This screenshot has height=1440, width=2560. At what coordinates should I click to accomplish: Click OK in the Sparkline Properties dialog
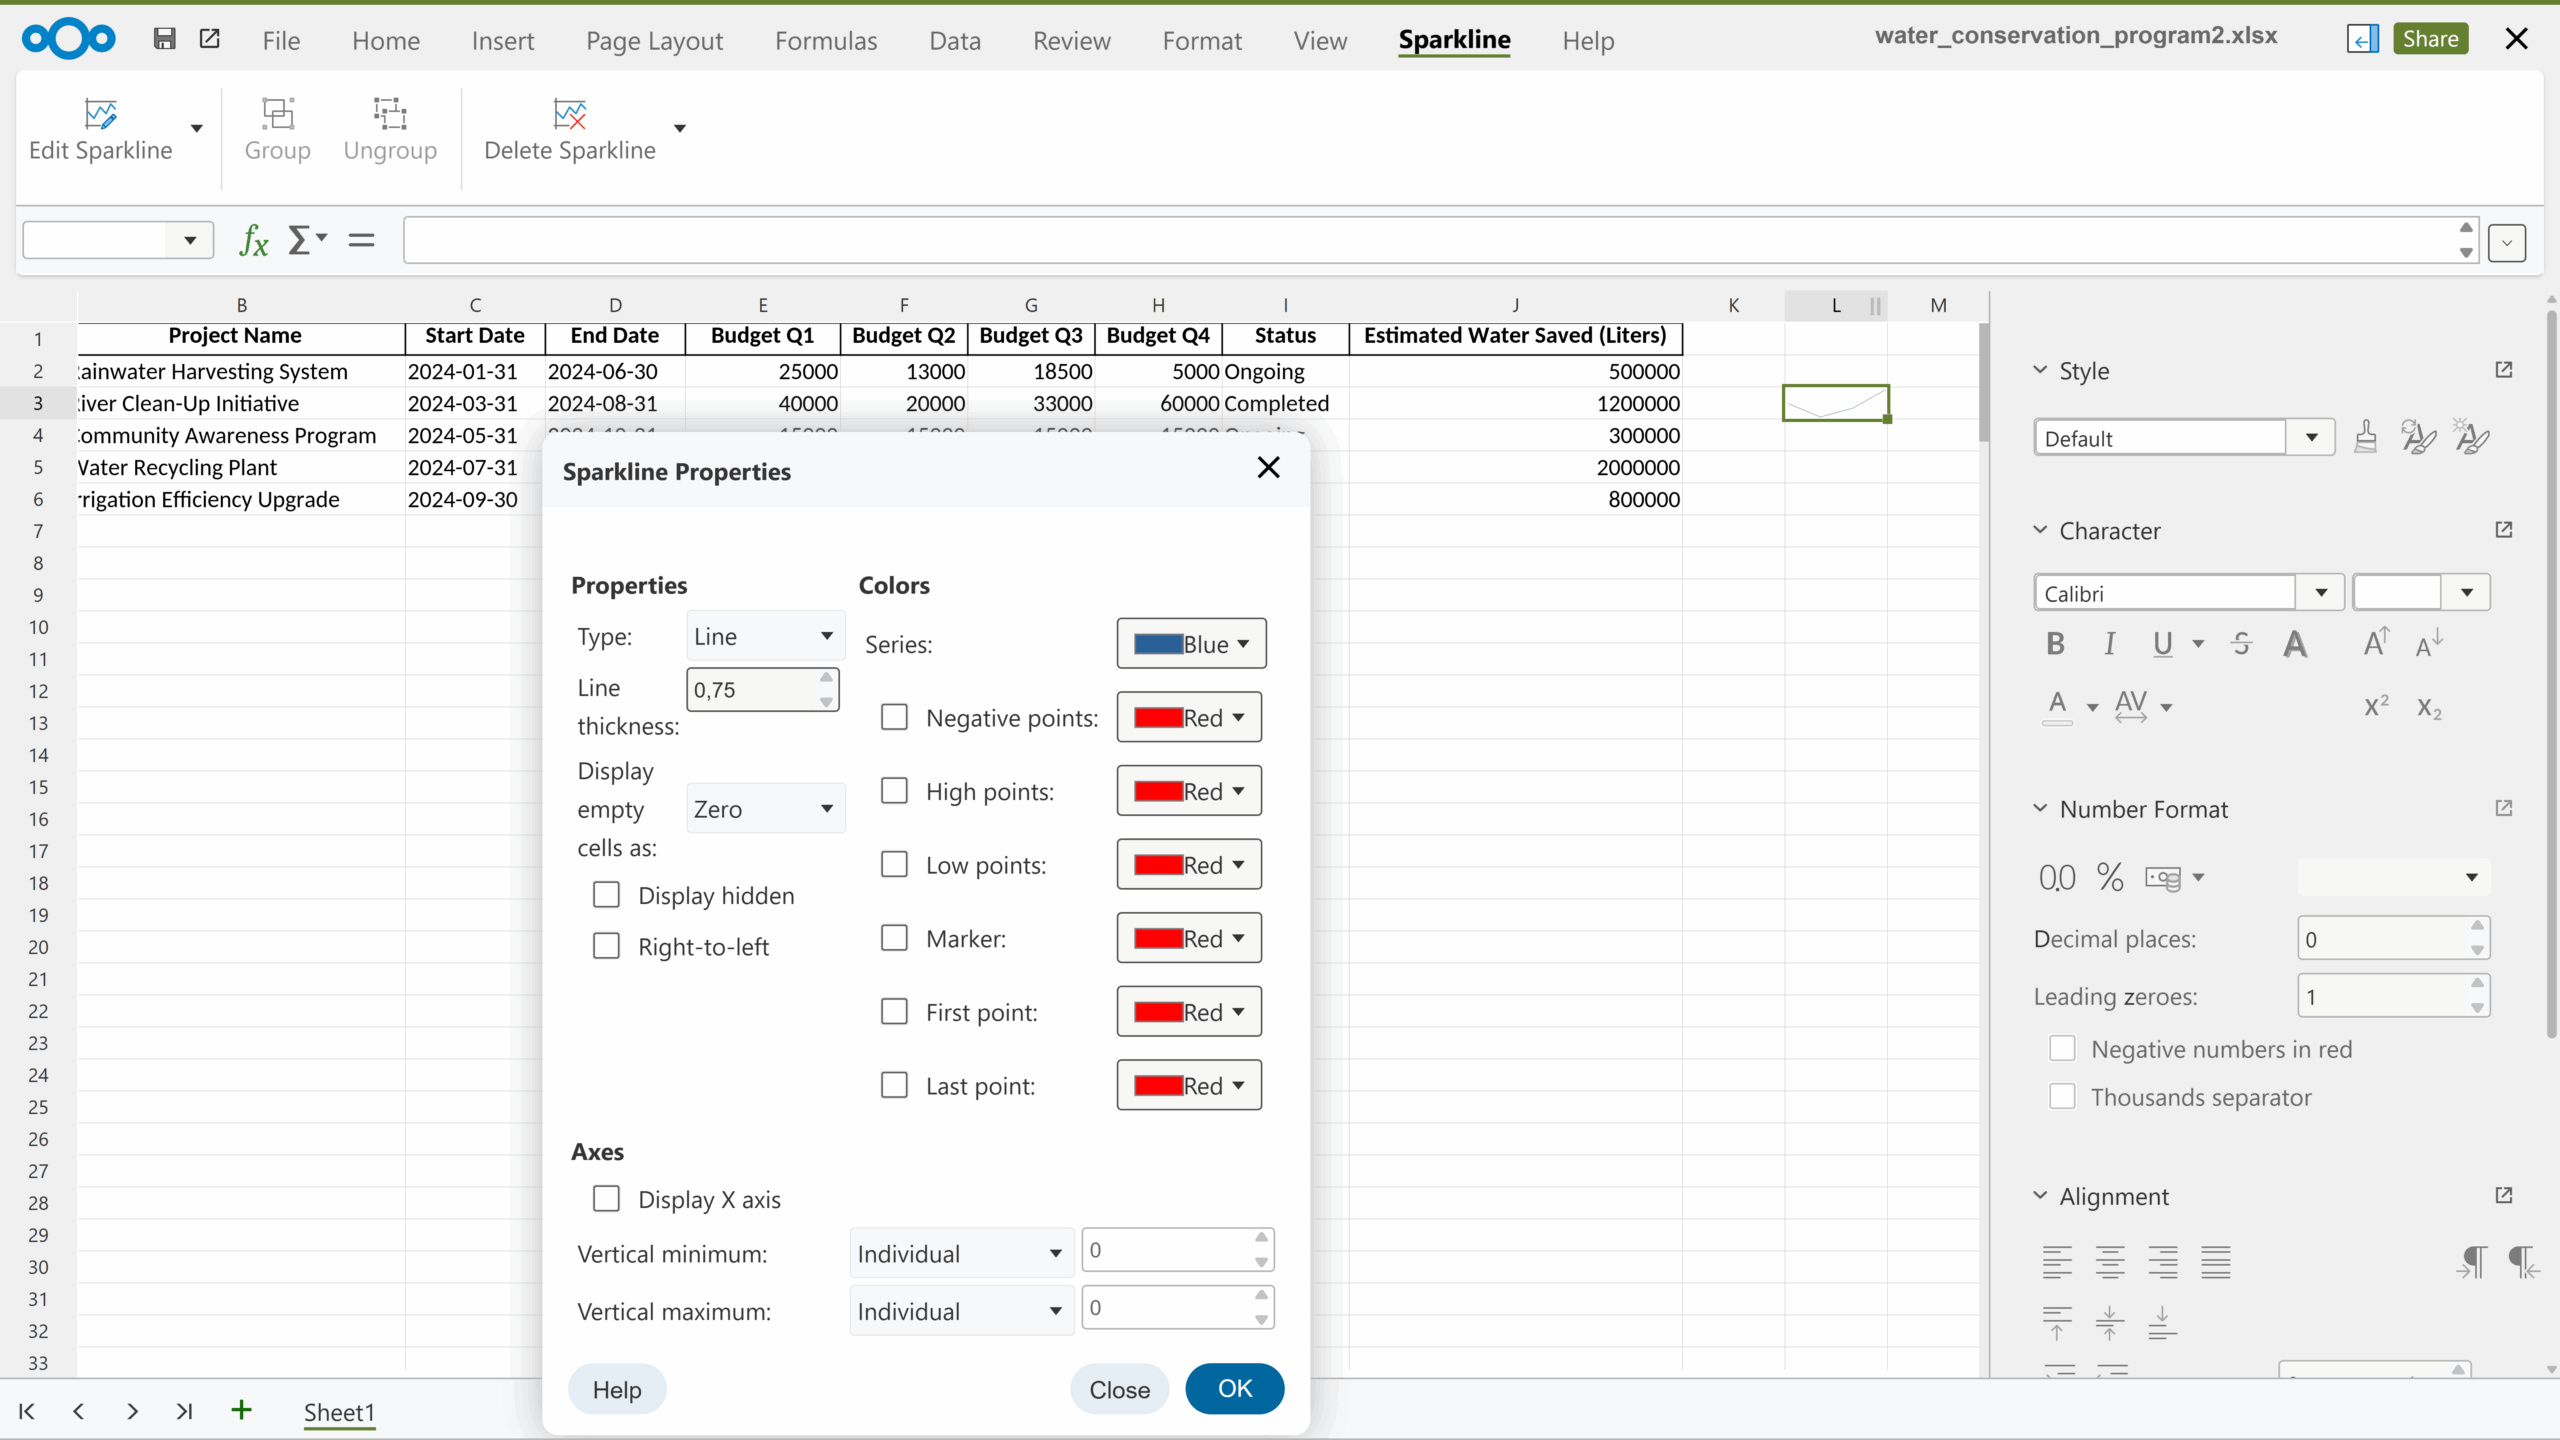click(x=1233, y=1388)
